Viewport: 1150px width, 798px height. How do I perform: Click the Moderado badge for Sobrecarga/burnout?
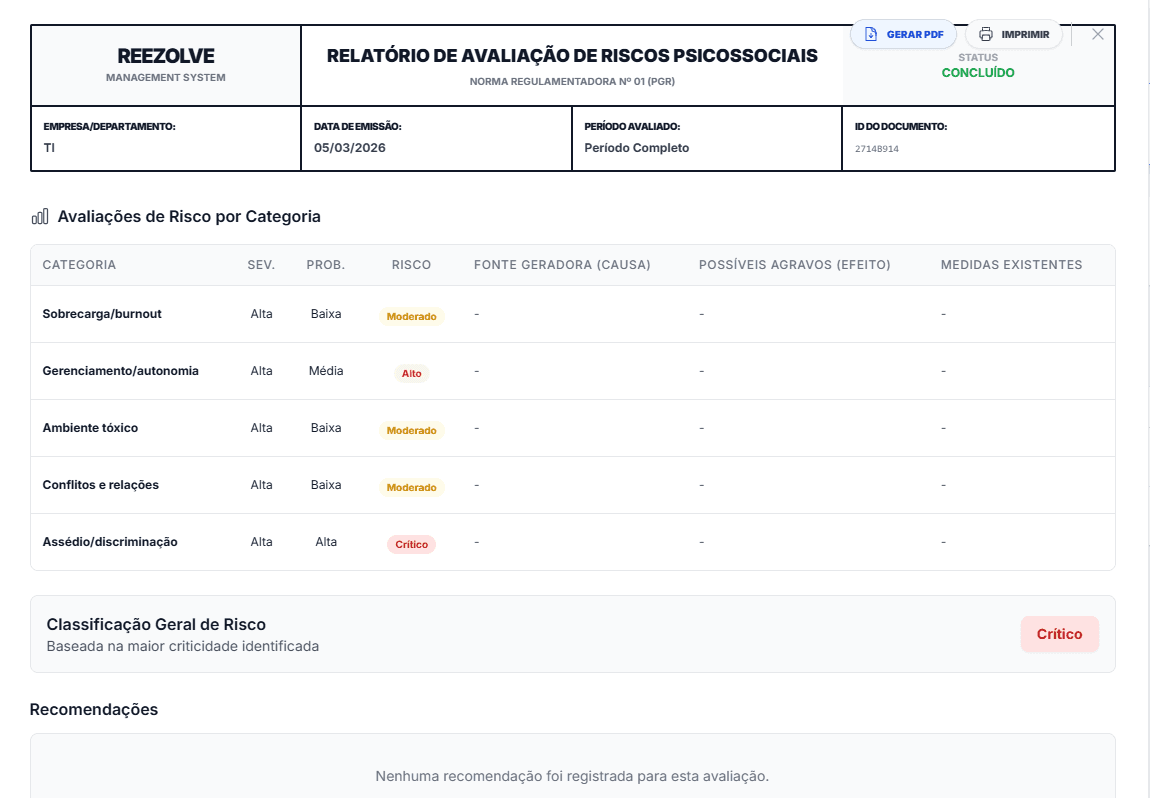coord(410,316)
